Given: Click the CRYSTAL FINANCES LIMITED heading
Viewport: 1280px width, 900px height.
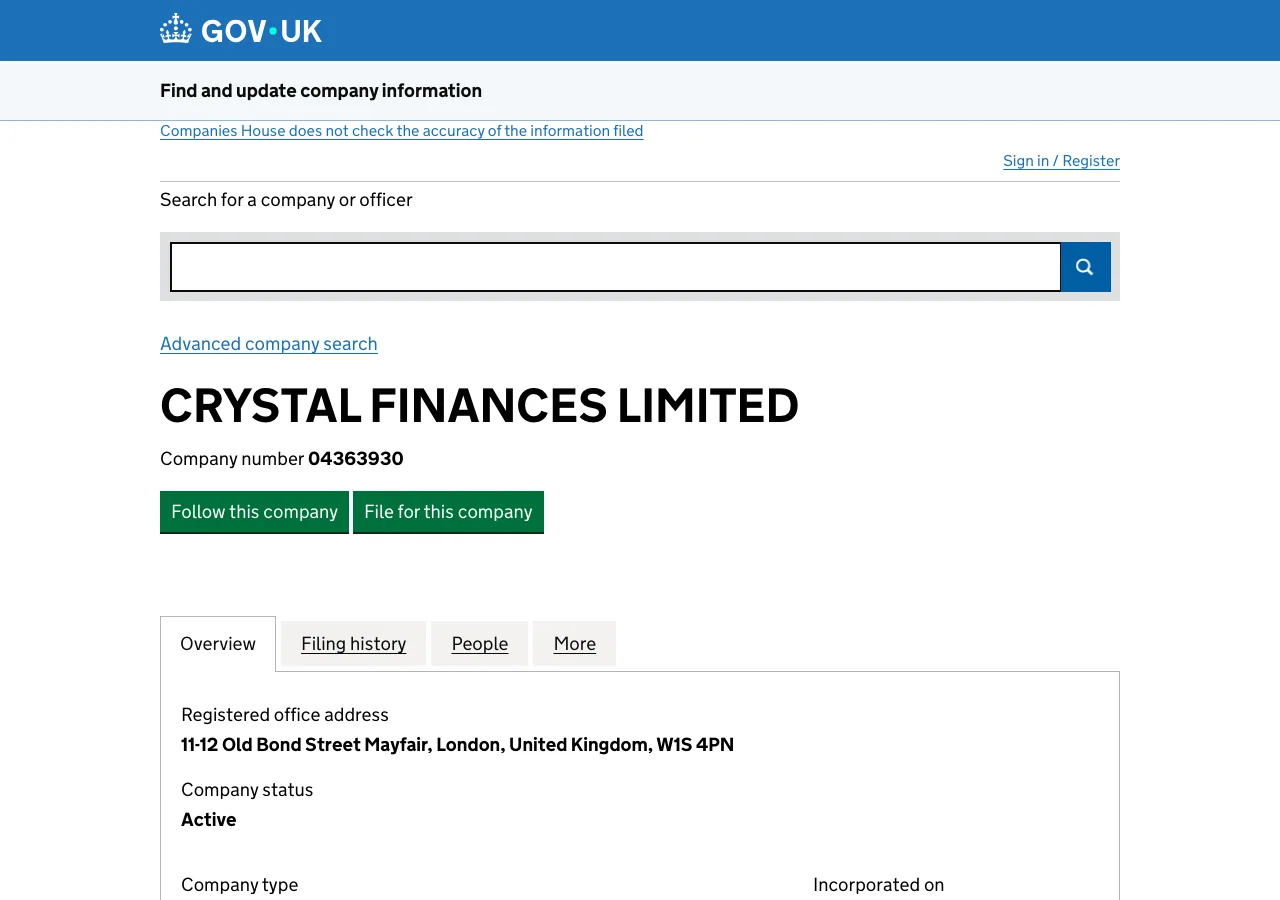Looking at the screenshot, I should 479,406.
